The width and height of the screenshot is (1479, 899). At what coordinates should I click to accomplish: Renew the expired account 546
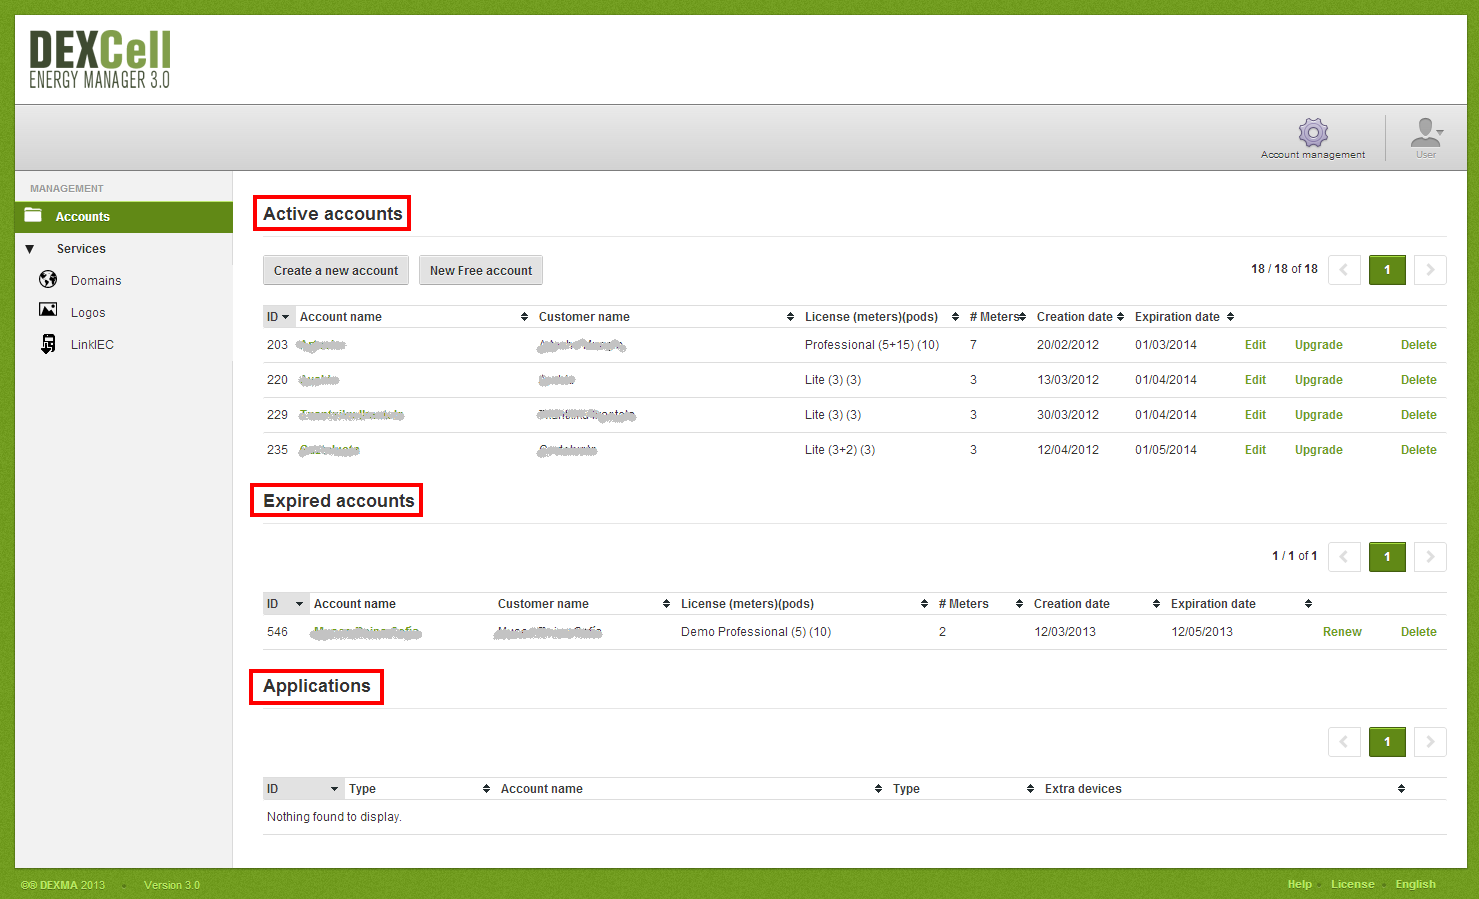coord(1342,631)
